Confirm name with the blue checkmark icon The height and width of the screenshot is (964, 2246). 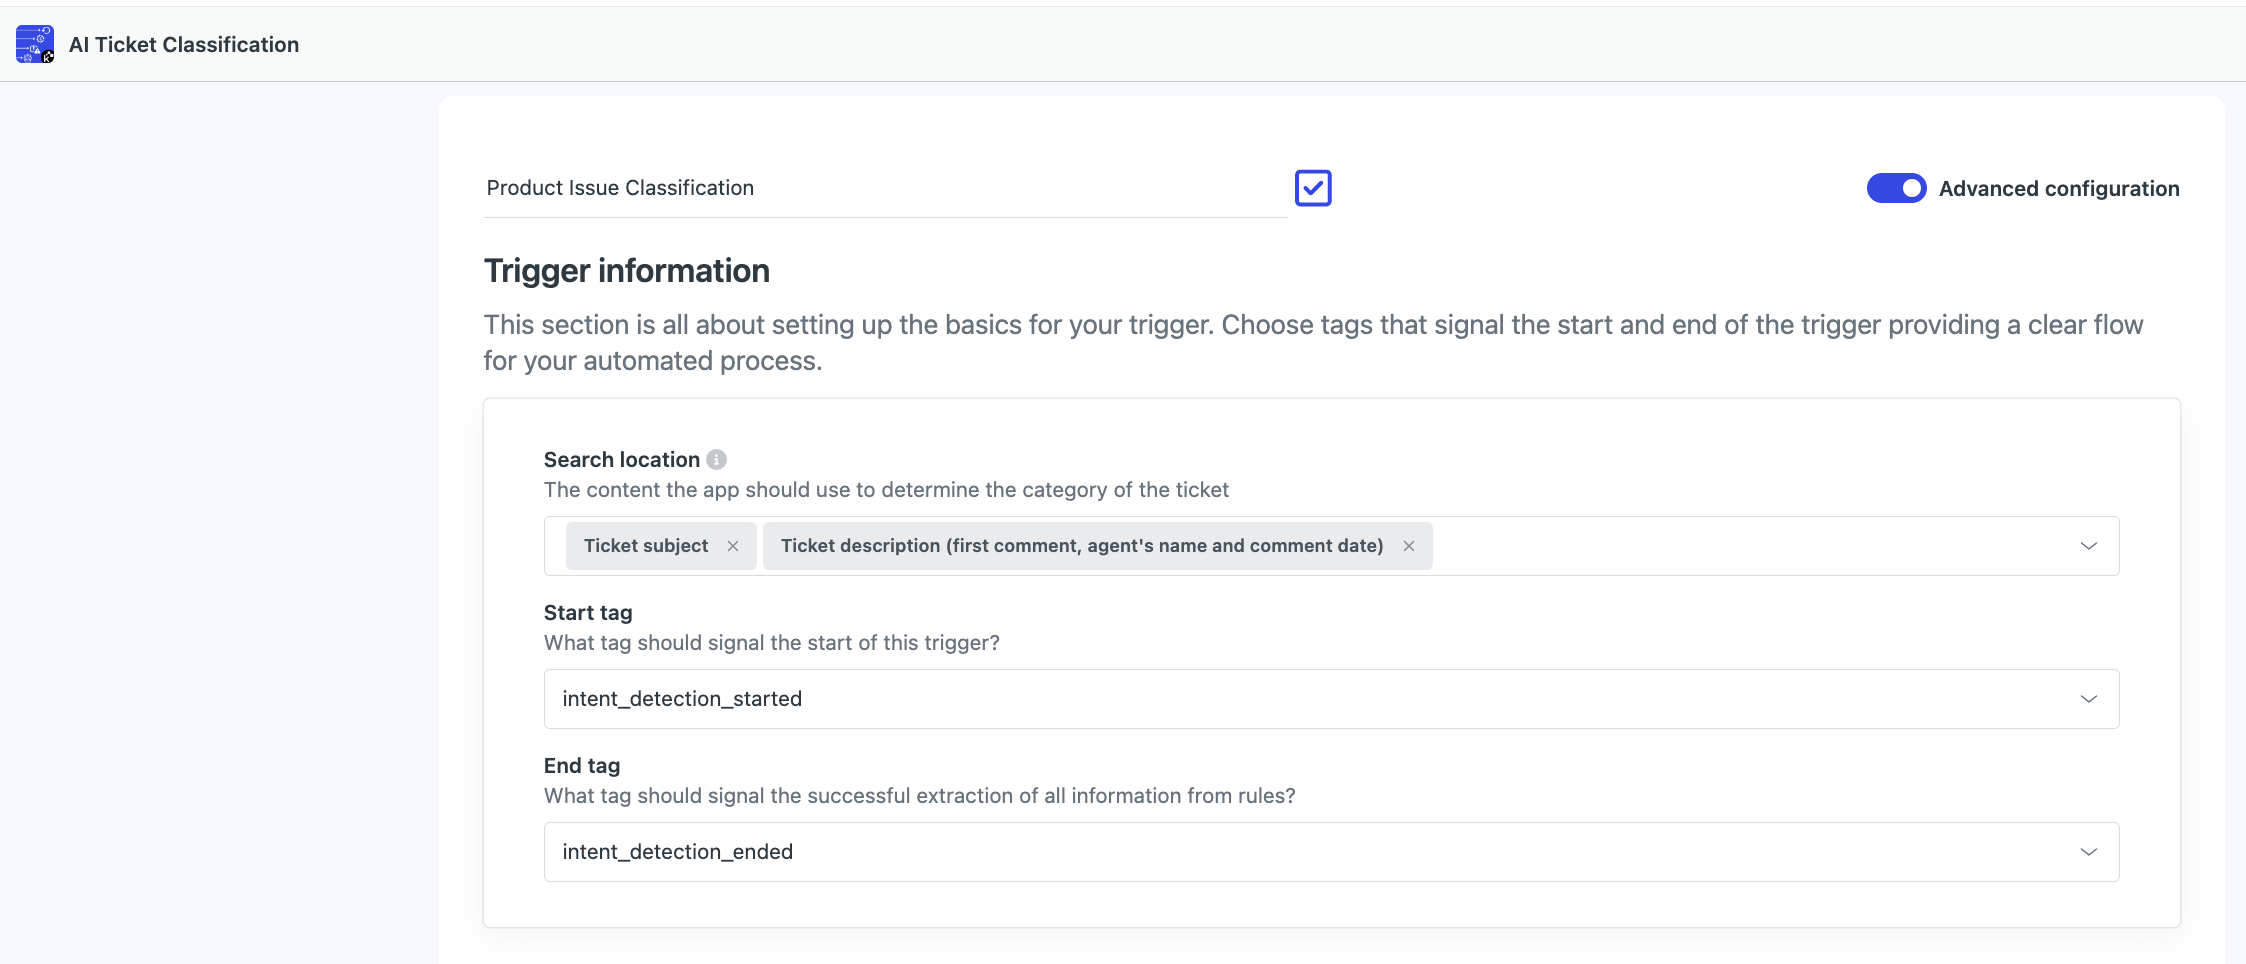(1313, 188)
